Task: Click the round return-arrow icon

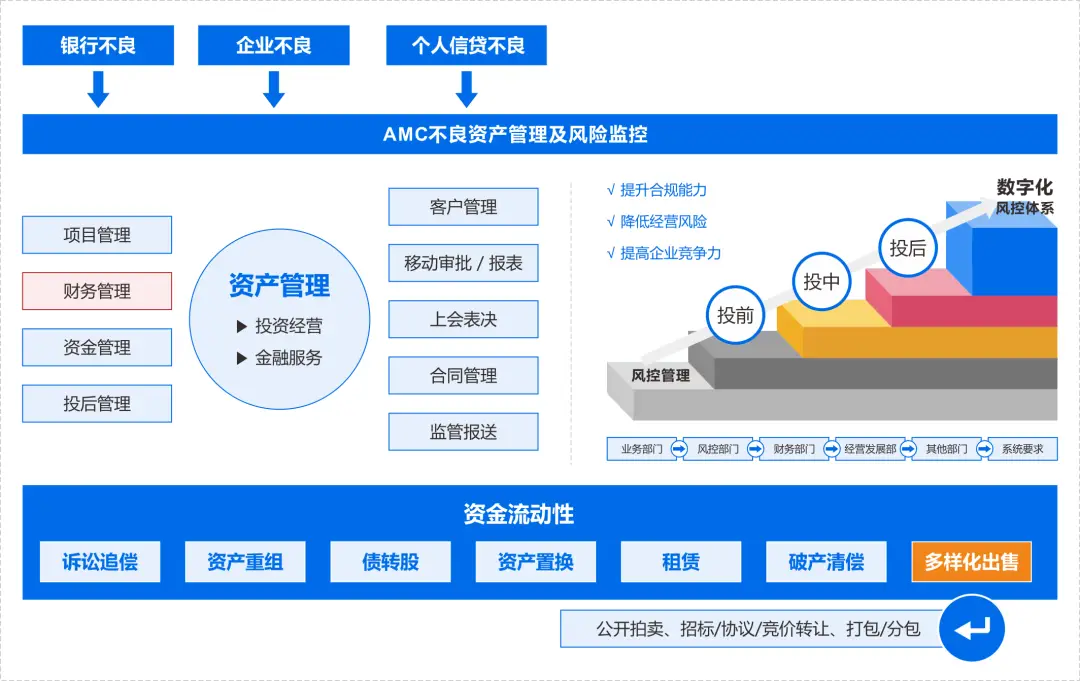Action: click(972, 629)
